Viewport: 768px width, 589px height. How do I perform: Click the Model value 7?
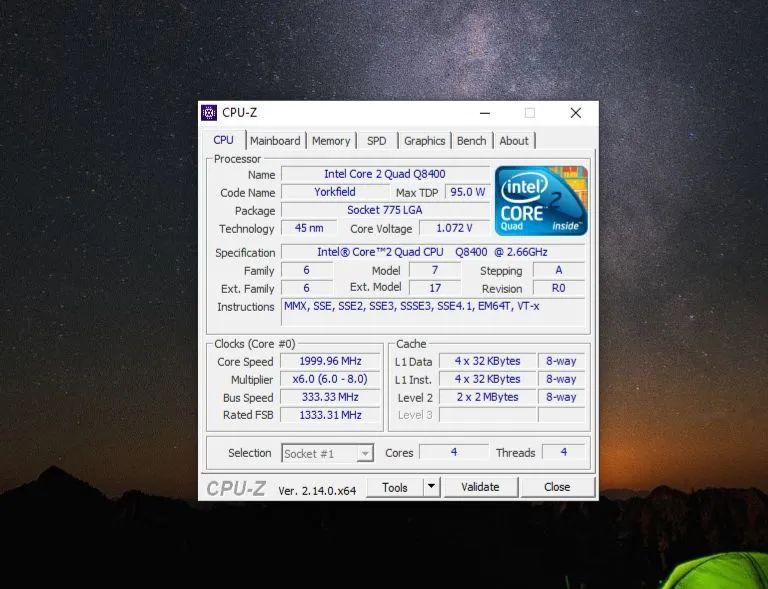click(435, 270)
